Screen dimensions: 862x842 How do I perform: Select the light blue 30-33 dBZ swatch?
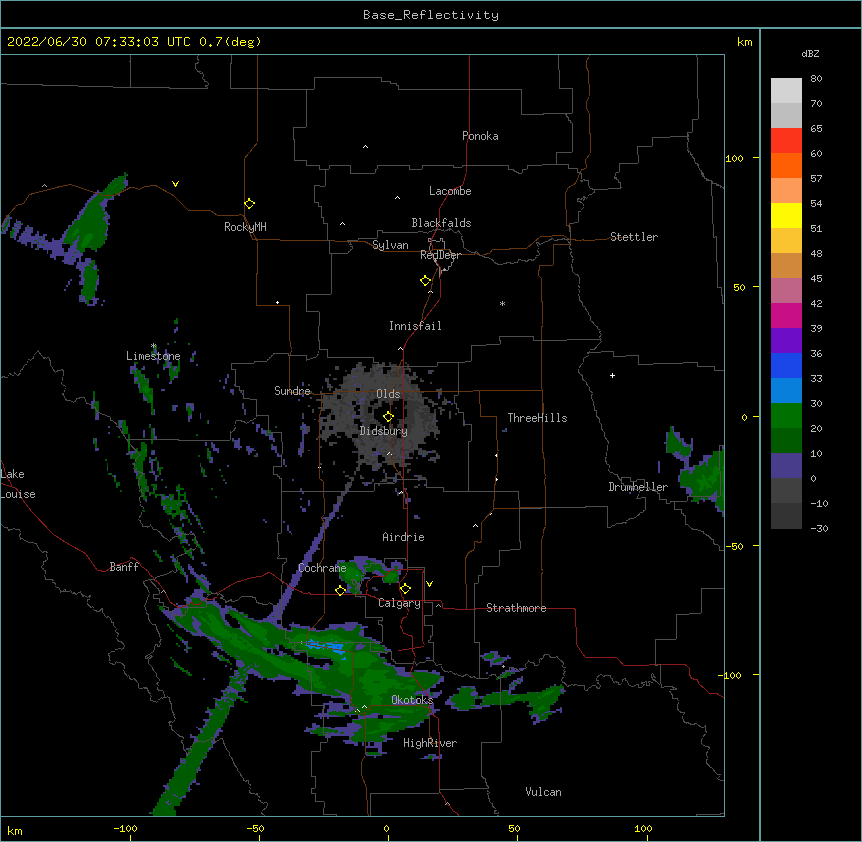786,390
